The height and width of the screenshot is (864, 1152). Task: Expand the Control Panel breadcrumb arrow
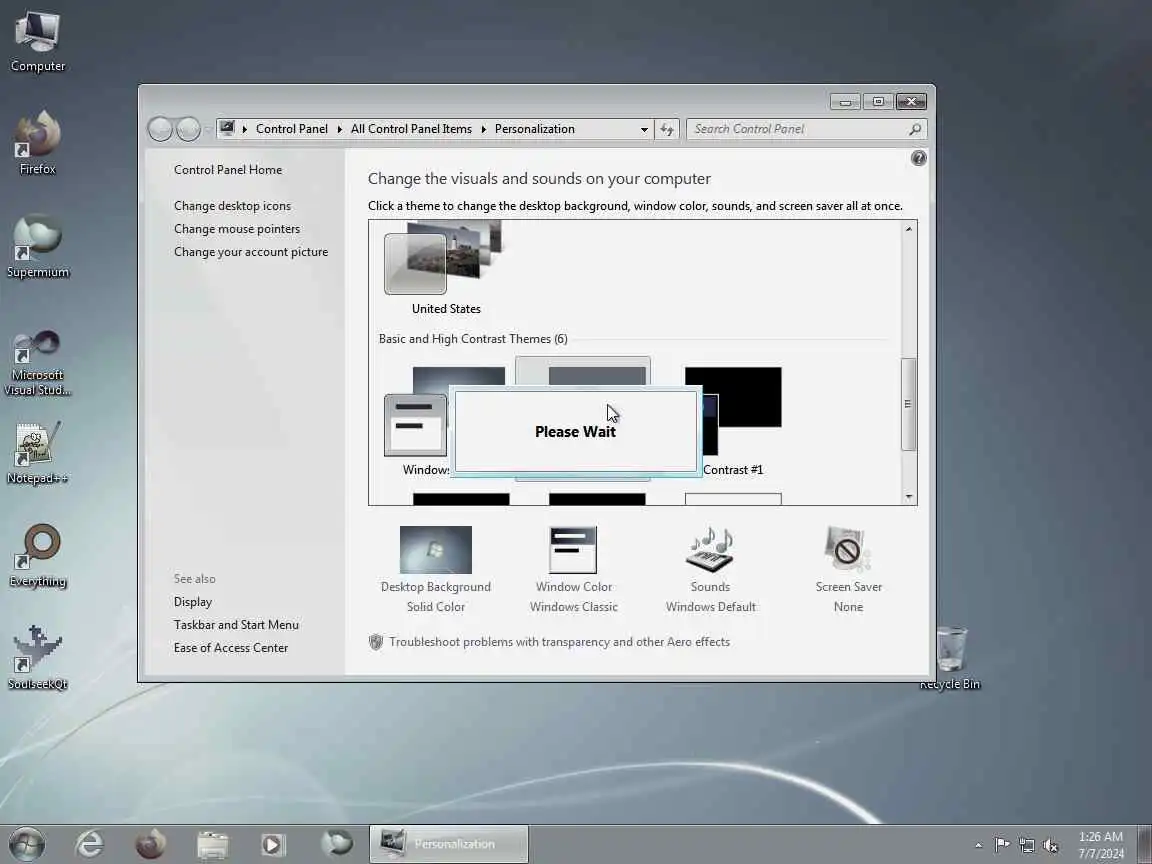pos(339,129)
